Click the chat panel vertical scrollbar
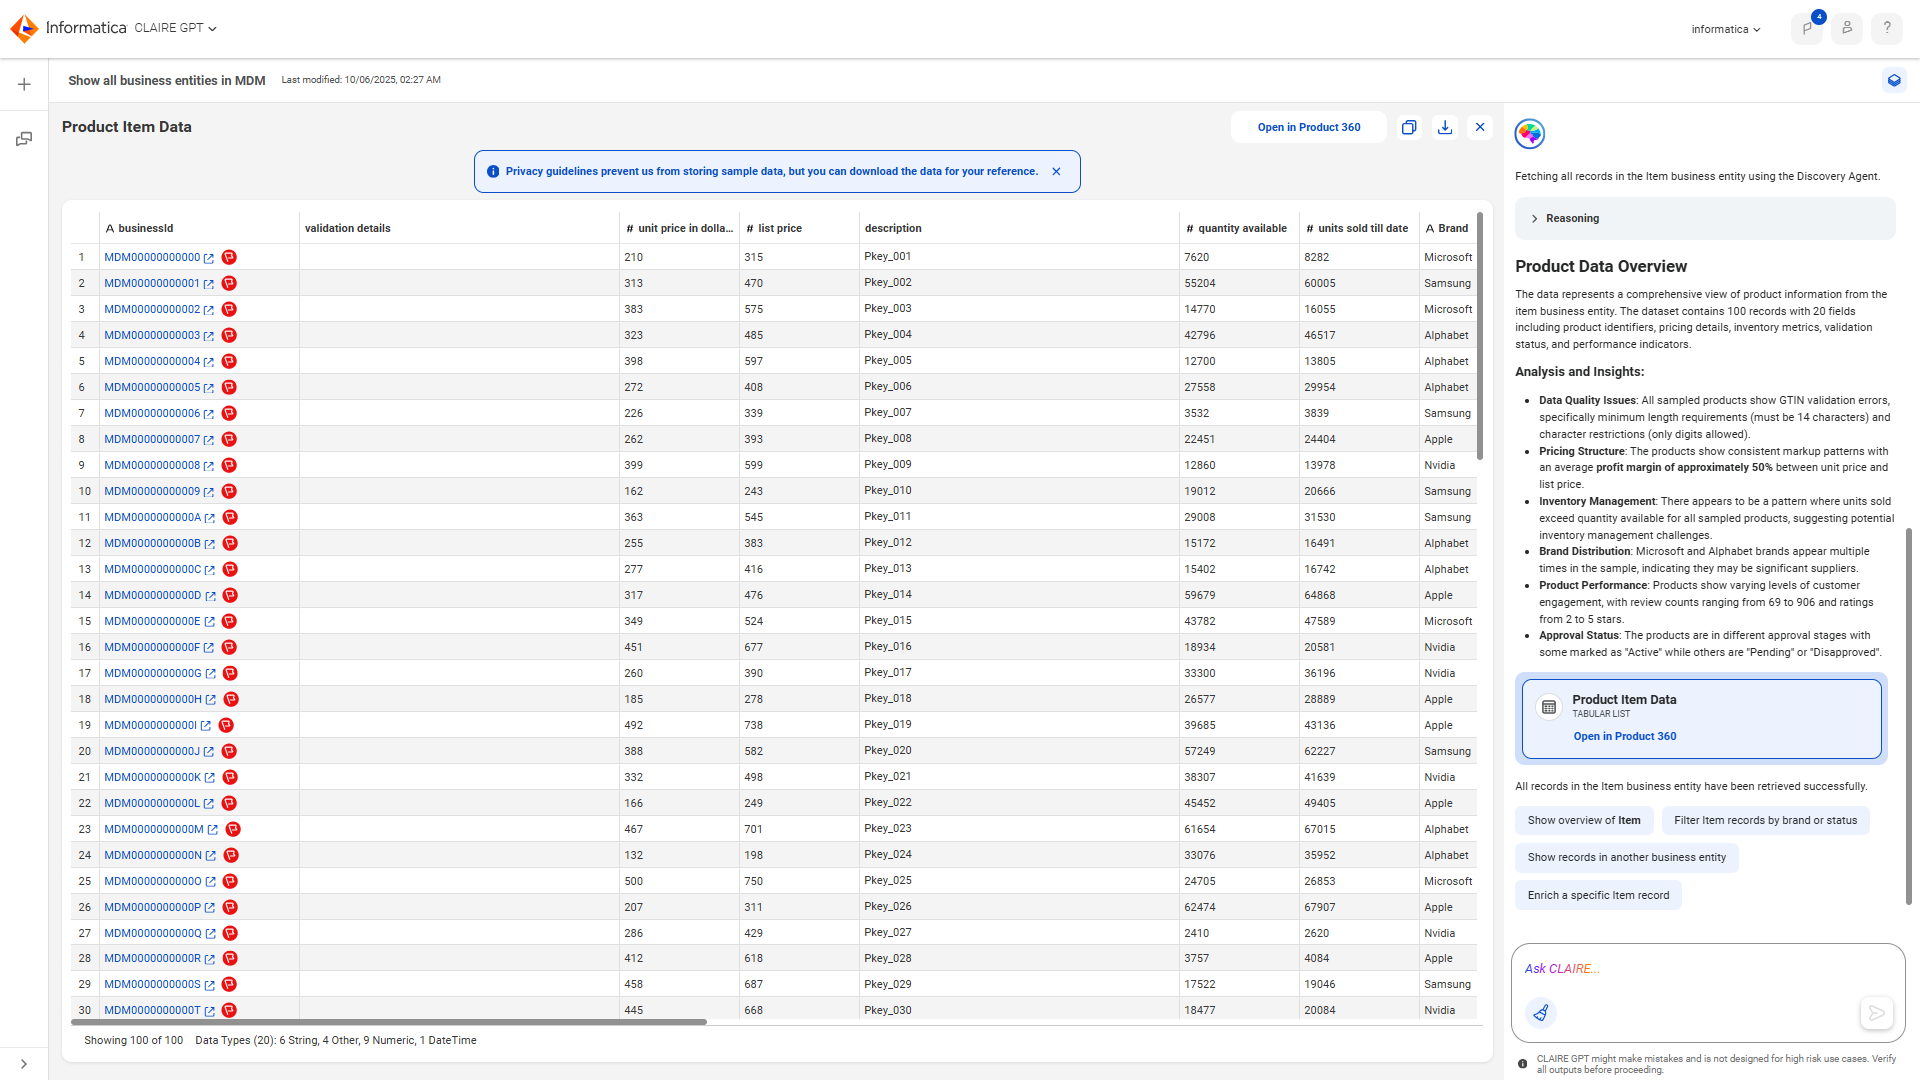The height and width of the screenshot is (1080, 1920). click(1908, 716)
